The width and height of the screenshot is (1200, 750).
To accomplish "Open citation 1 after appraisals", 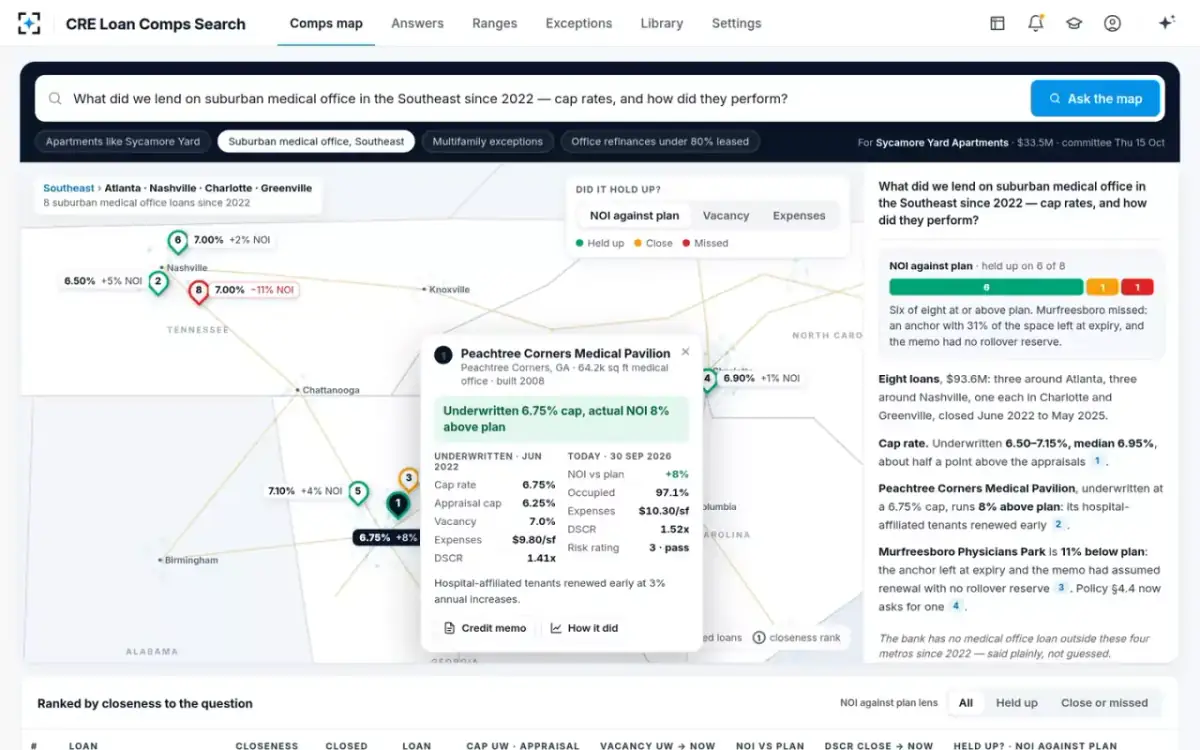I will (x=1097, y=461).
